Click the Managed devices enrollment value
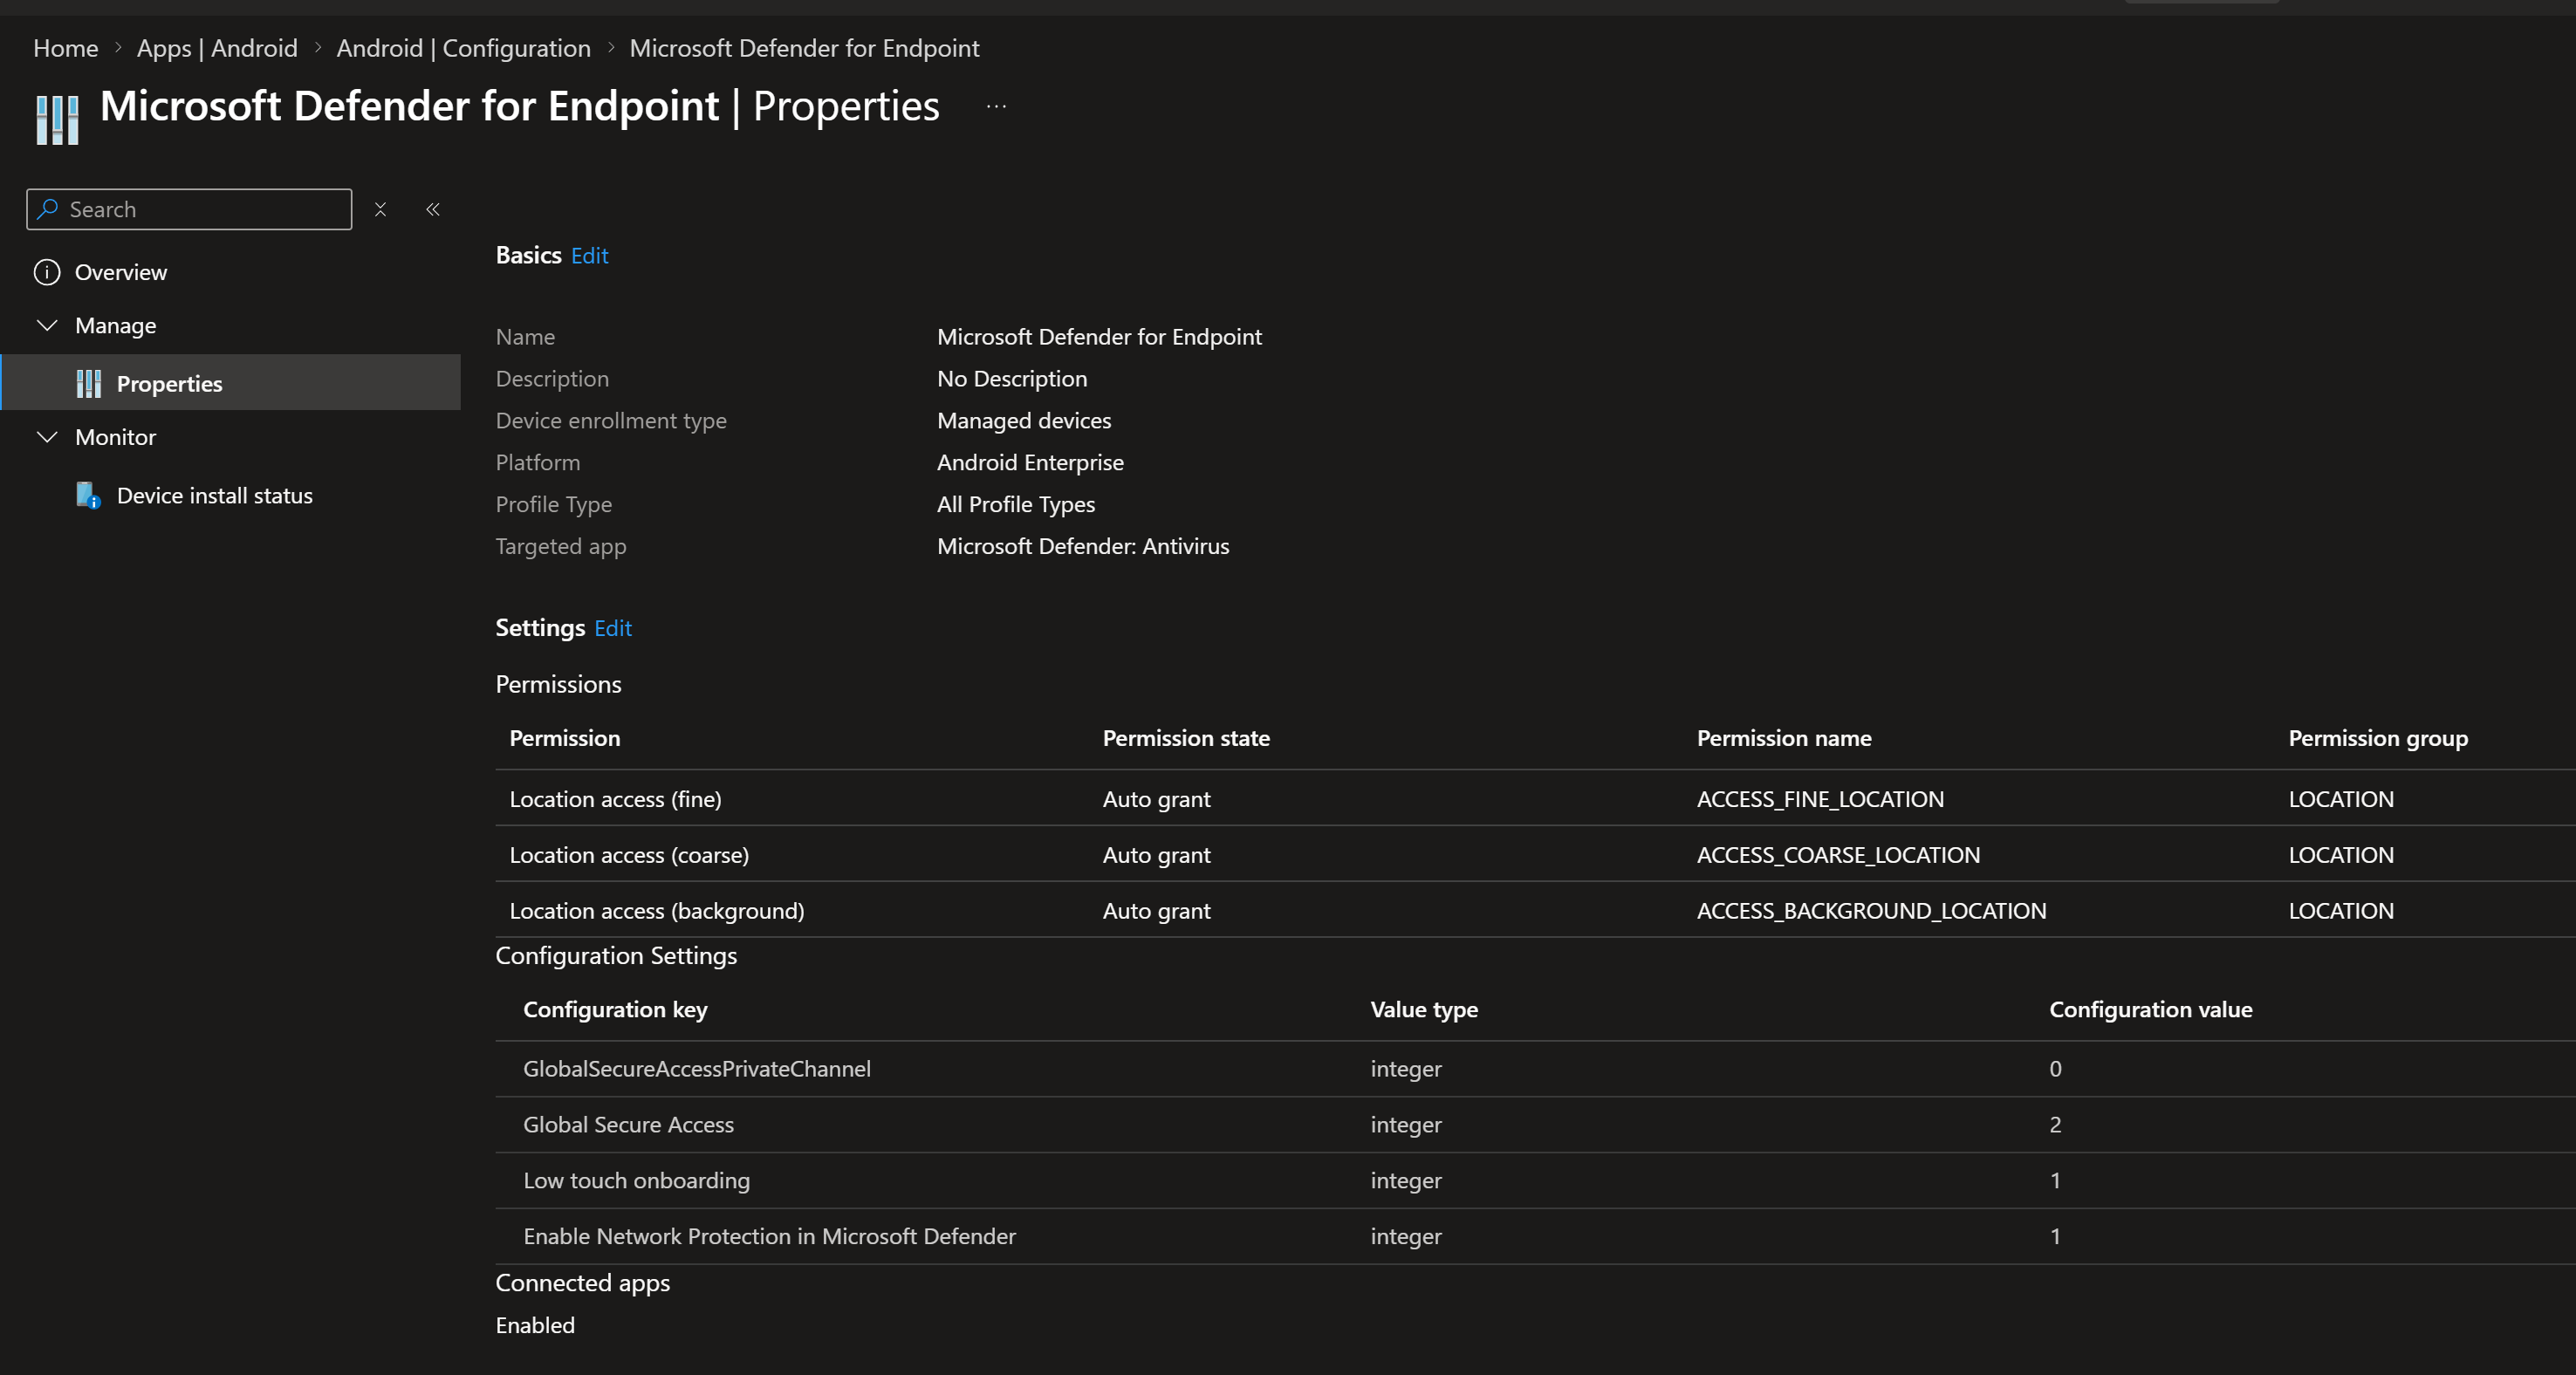2576x1375 pixels. pyautogui.click(x=1024, y=420)
